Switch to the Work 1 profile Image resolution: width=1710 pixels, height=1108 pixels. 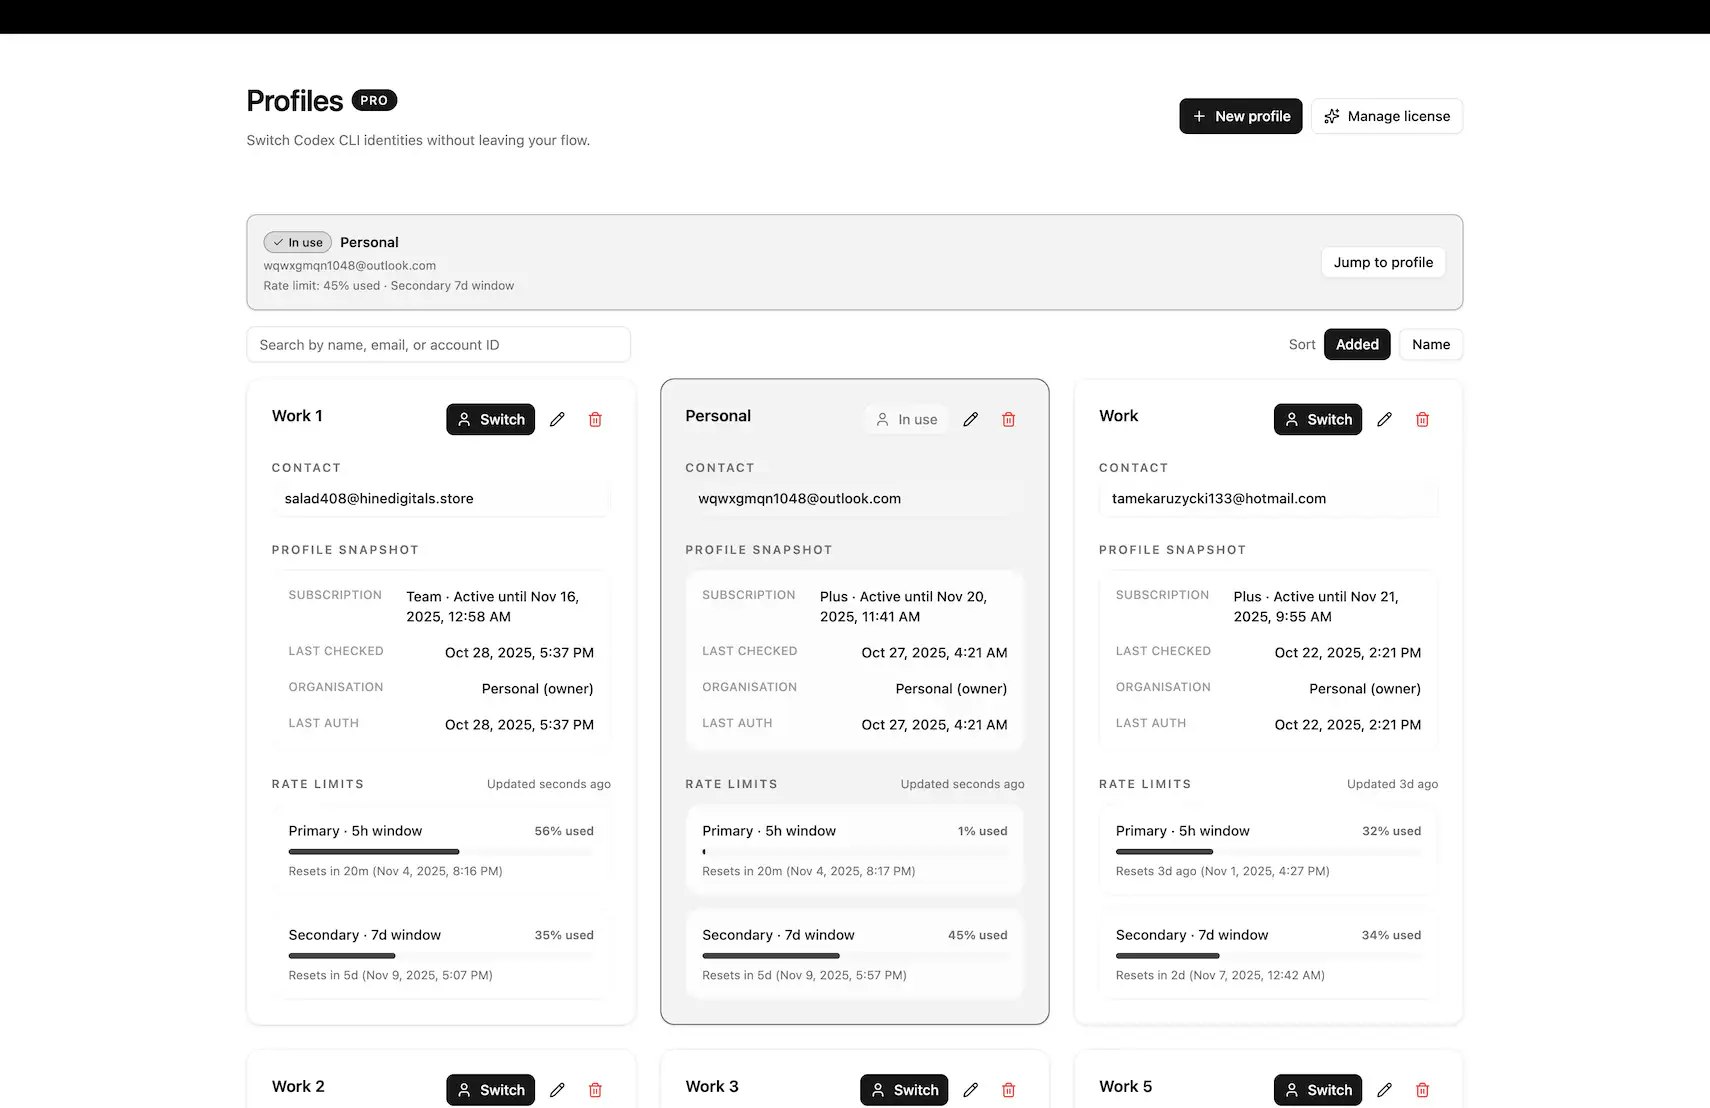(x=490, y=419)
